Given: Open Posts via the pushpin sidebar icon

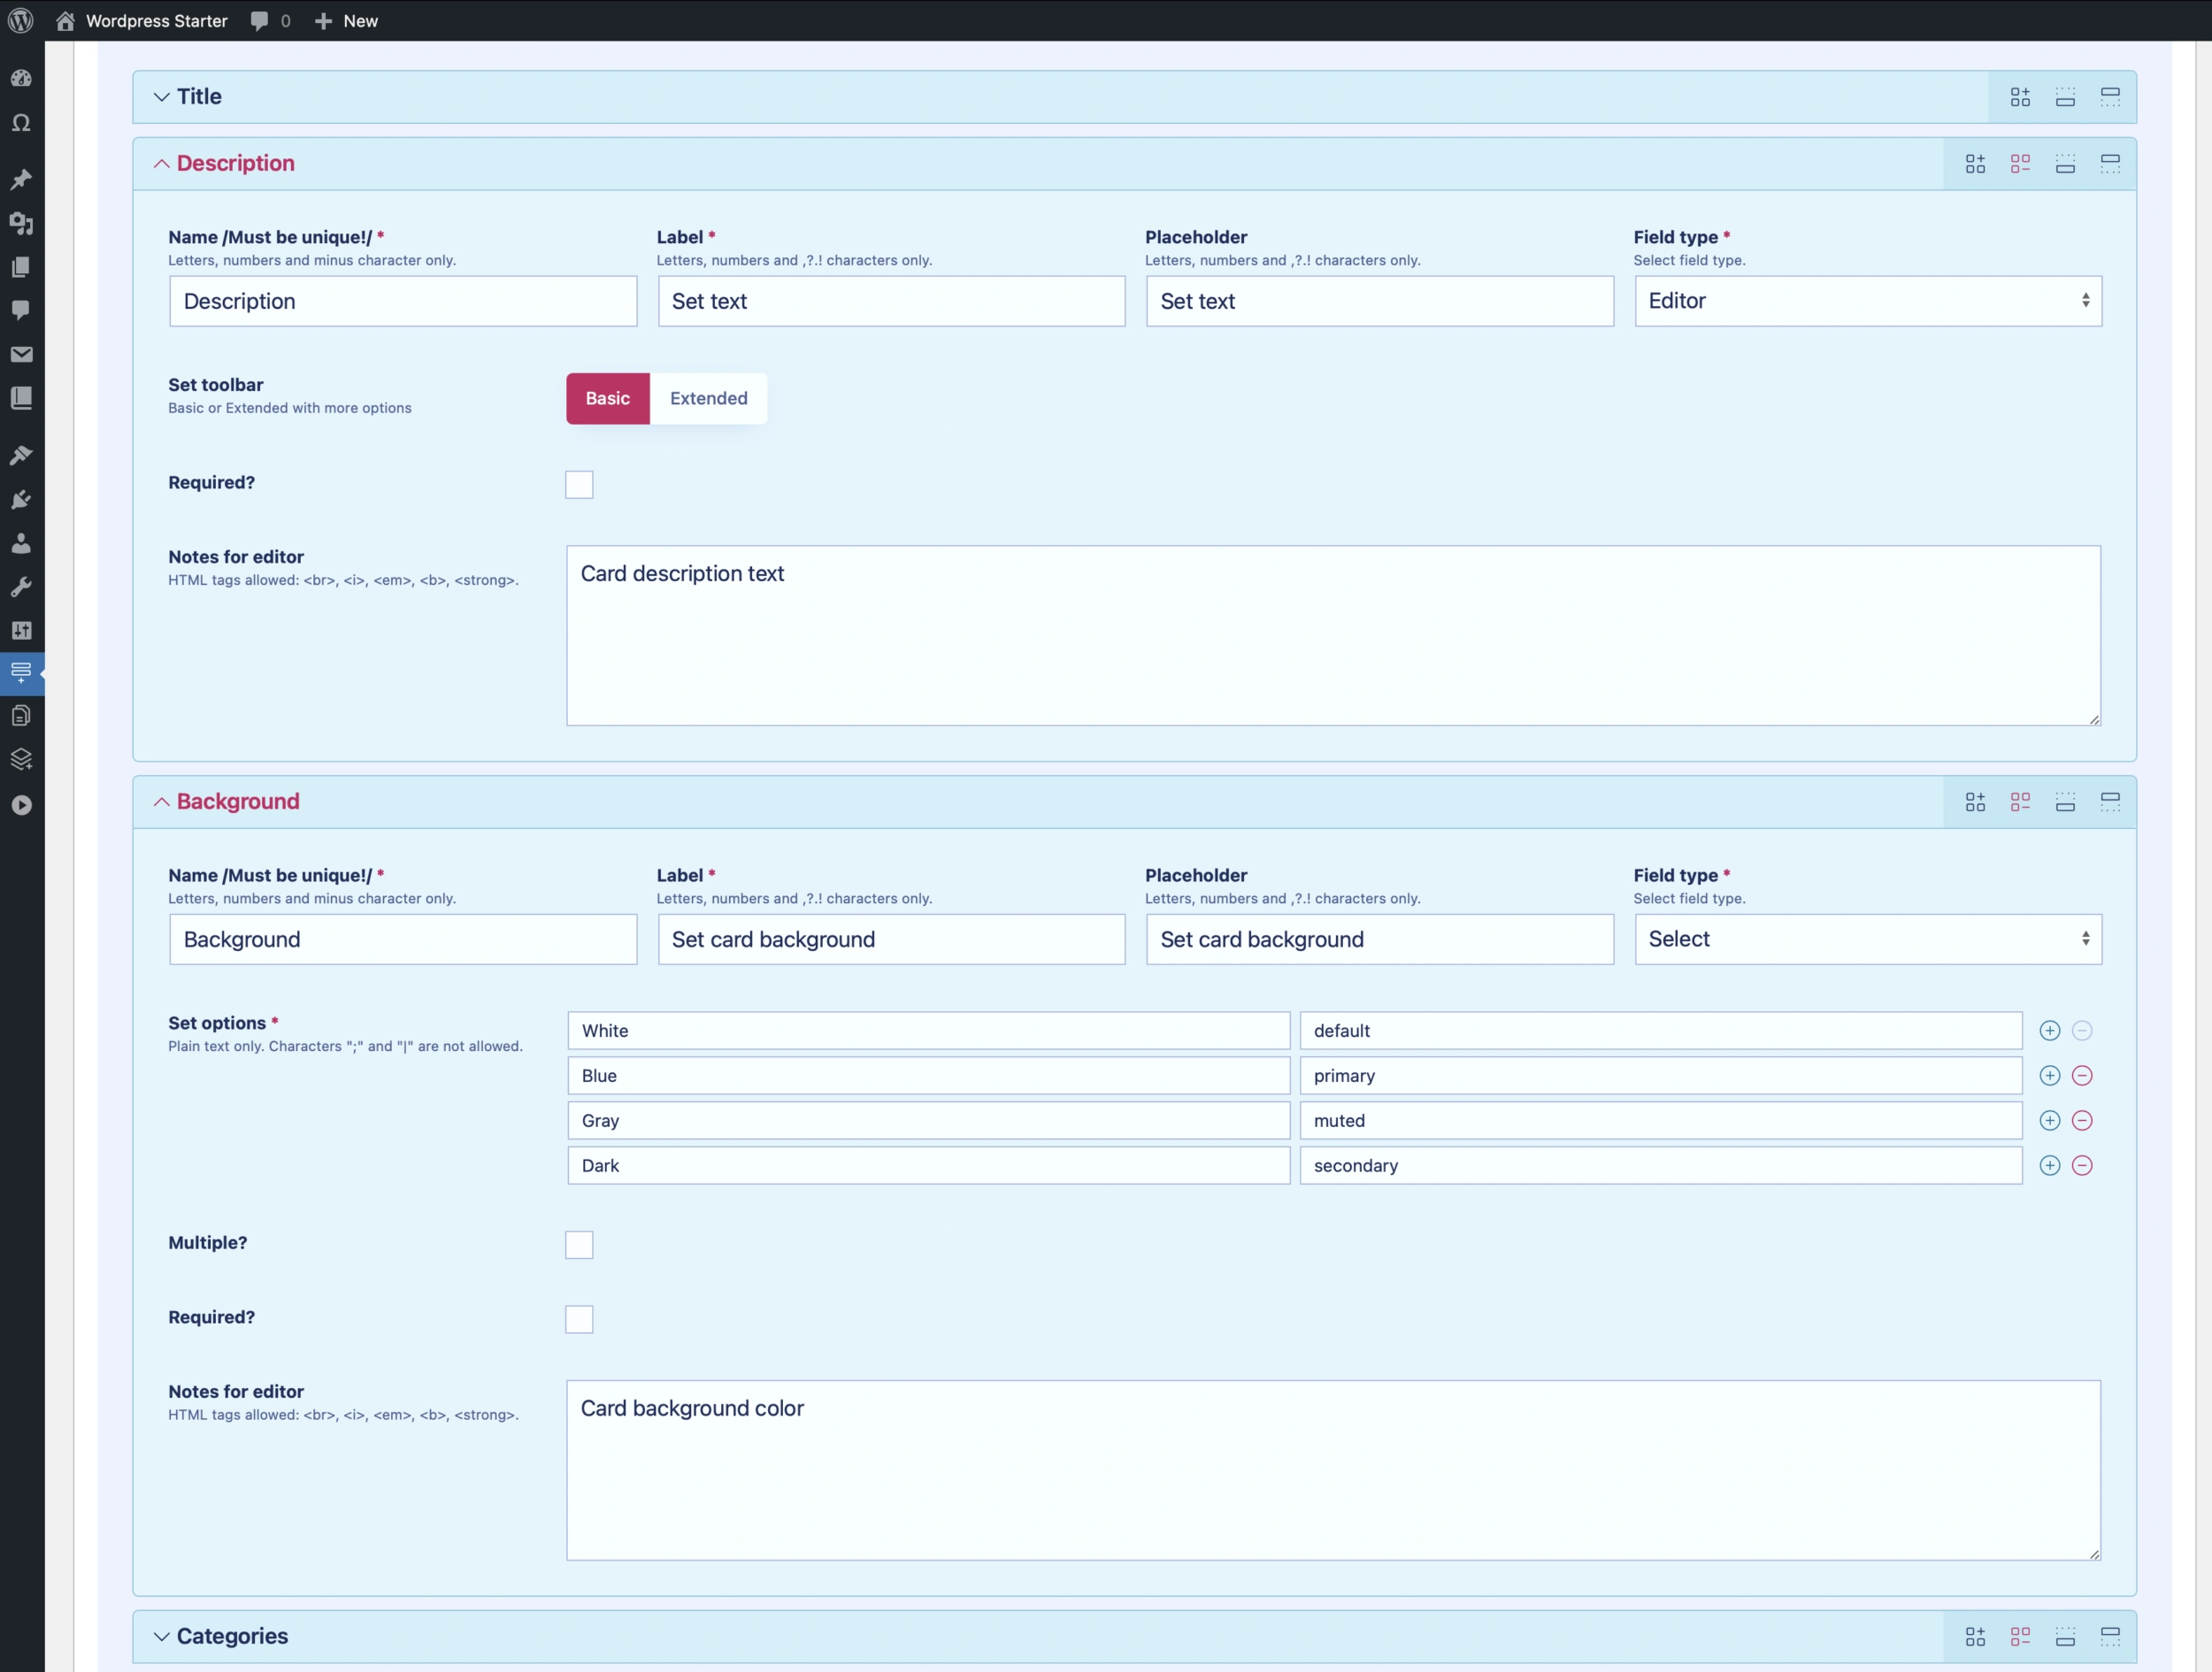Looking at the screenshot, I should tap(21, 179).
